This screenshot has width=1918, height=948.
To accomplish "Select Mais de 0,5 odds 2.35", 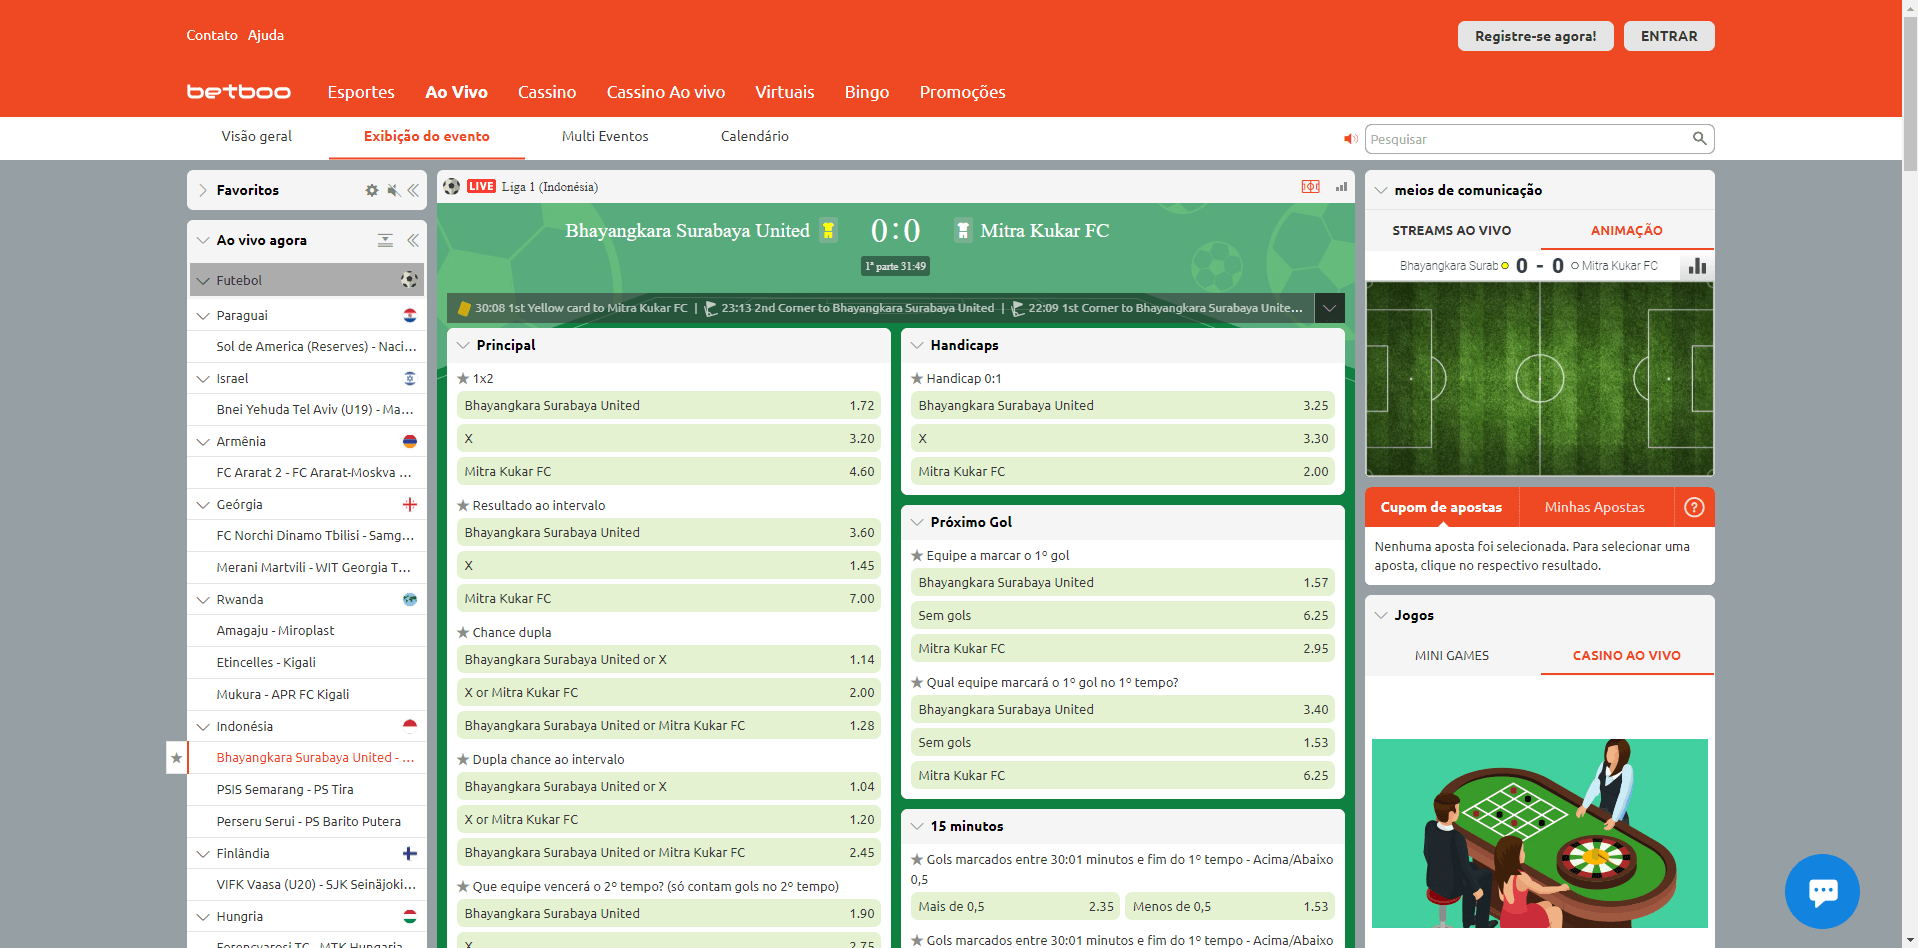I will 1016,906.
